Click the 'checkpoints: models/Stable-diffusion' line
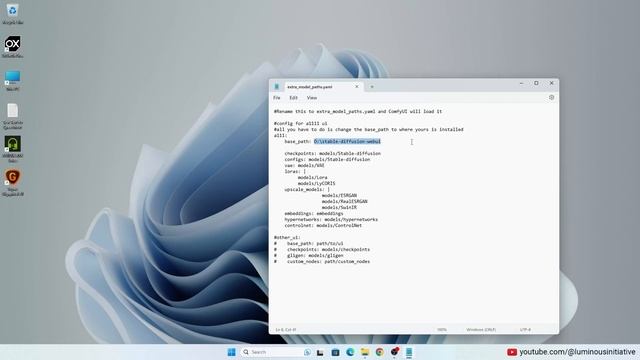 click(x=333, y=153)
